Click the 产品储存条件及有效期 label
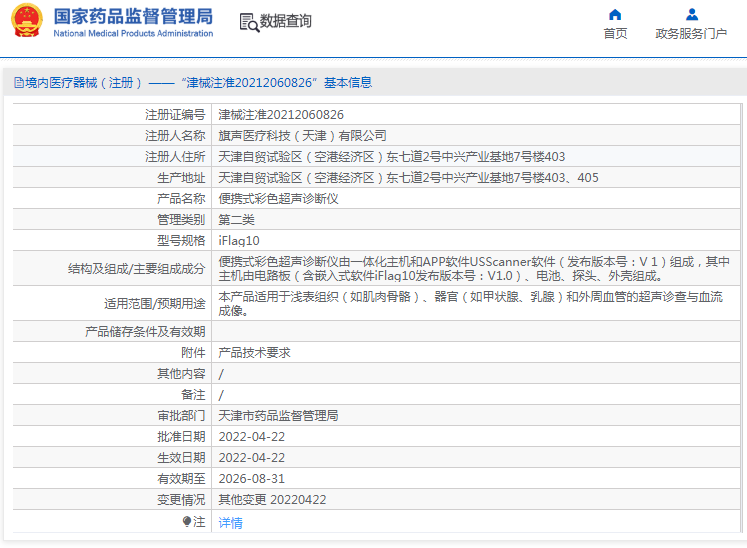This screenshot has height=548, width=747. [145, 332]
